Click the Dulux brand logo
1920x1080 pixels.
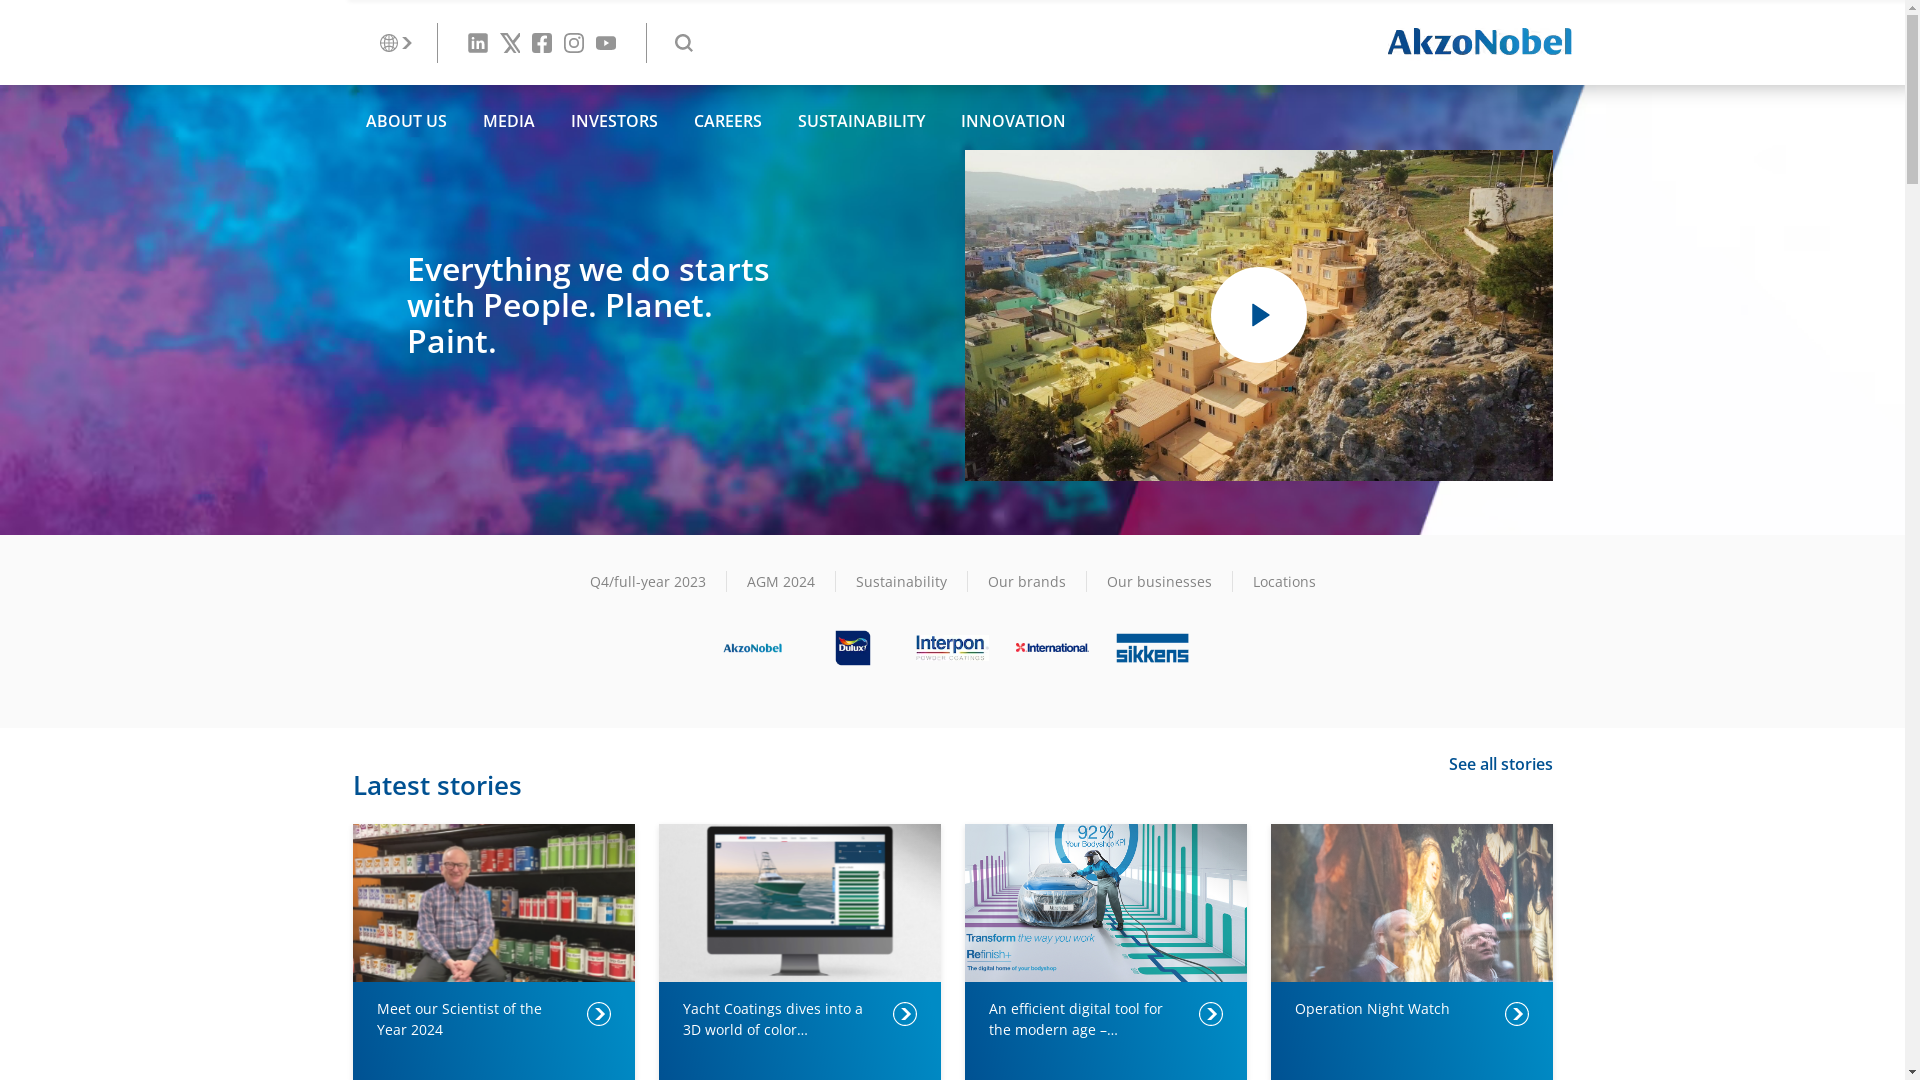pyautogui.click(x=853, y=648)
